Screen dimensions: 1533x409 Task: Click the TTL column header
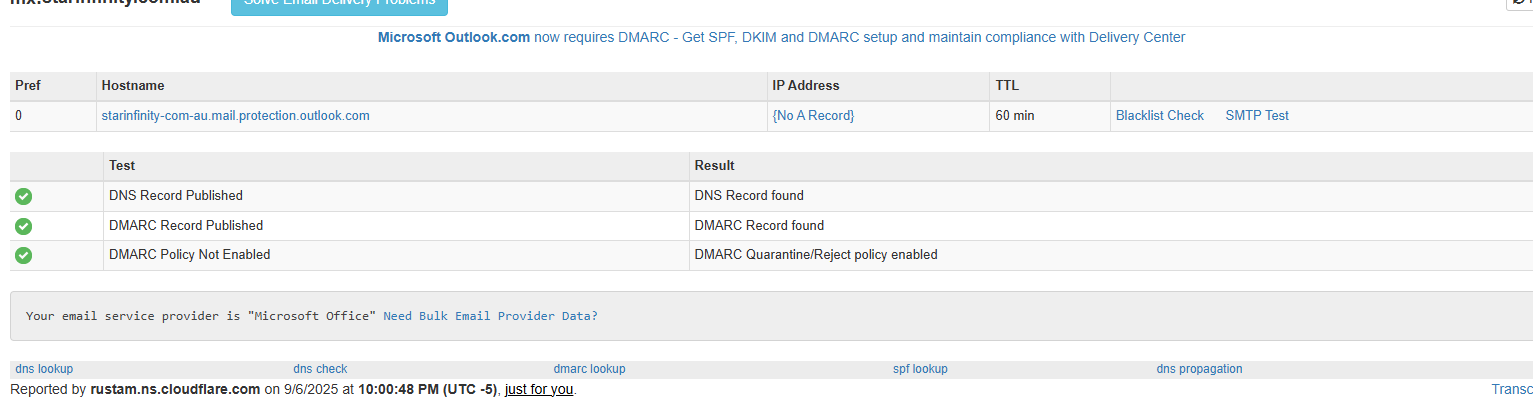pos(1007,86)
